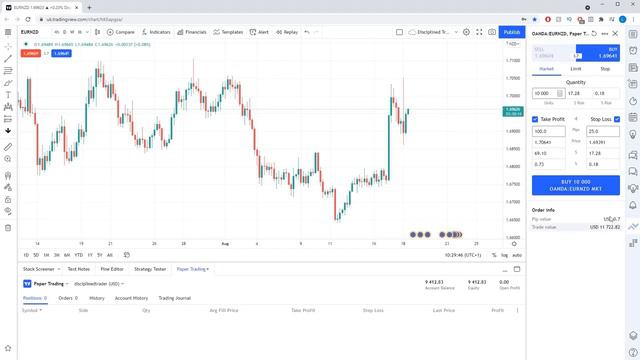Undo last chart action
This screenshot has width=640, height=360.
click(307, 32)
